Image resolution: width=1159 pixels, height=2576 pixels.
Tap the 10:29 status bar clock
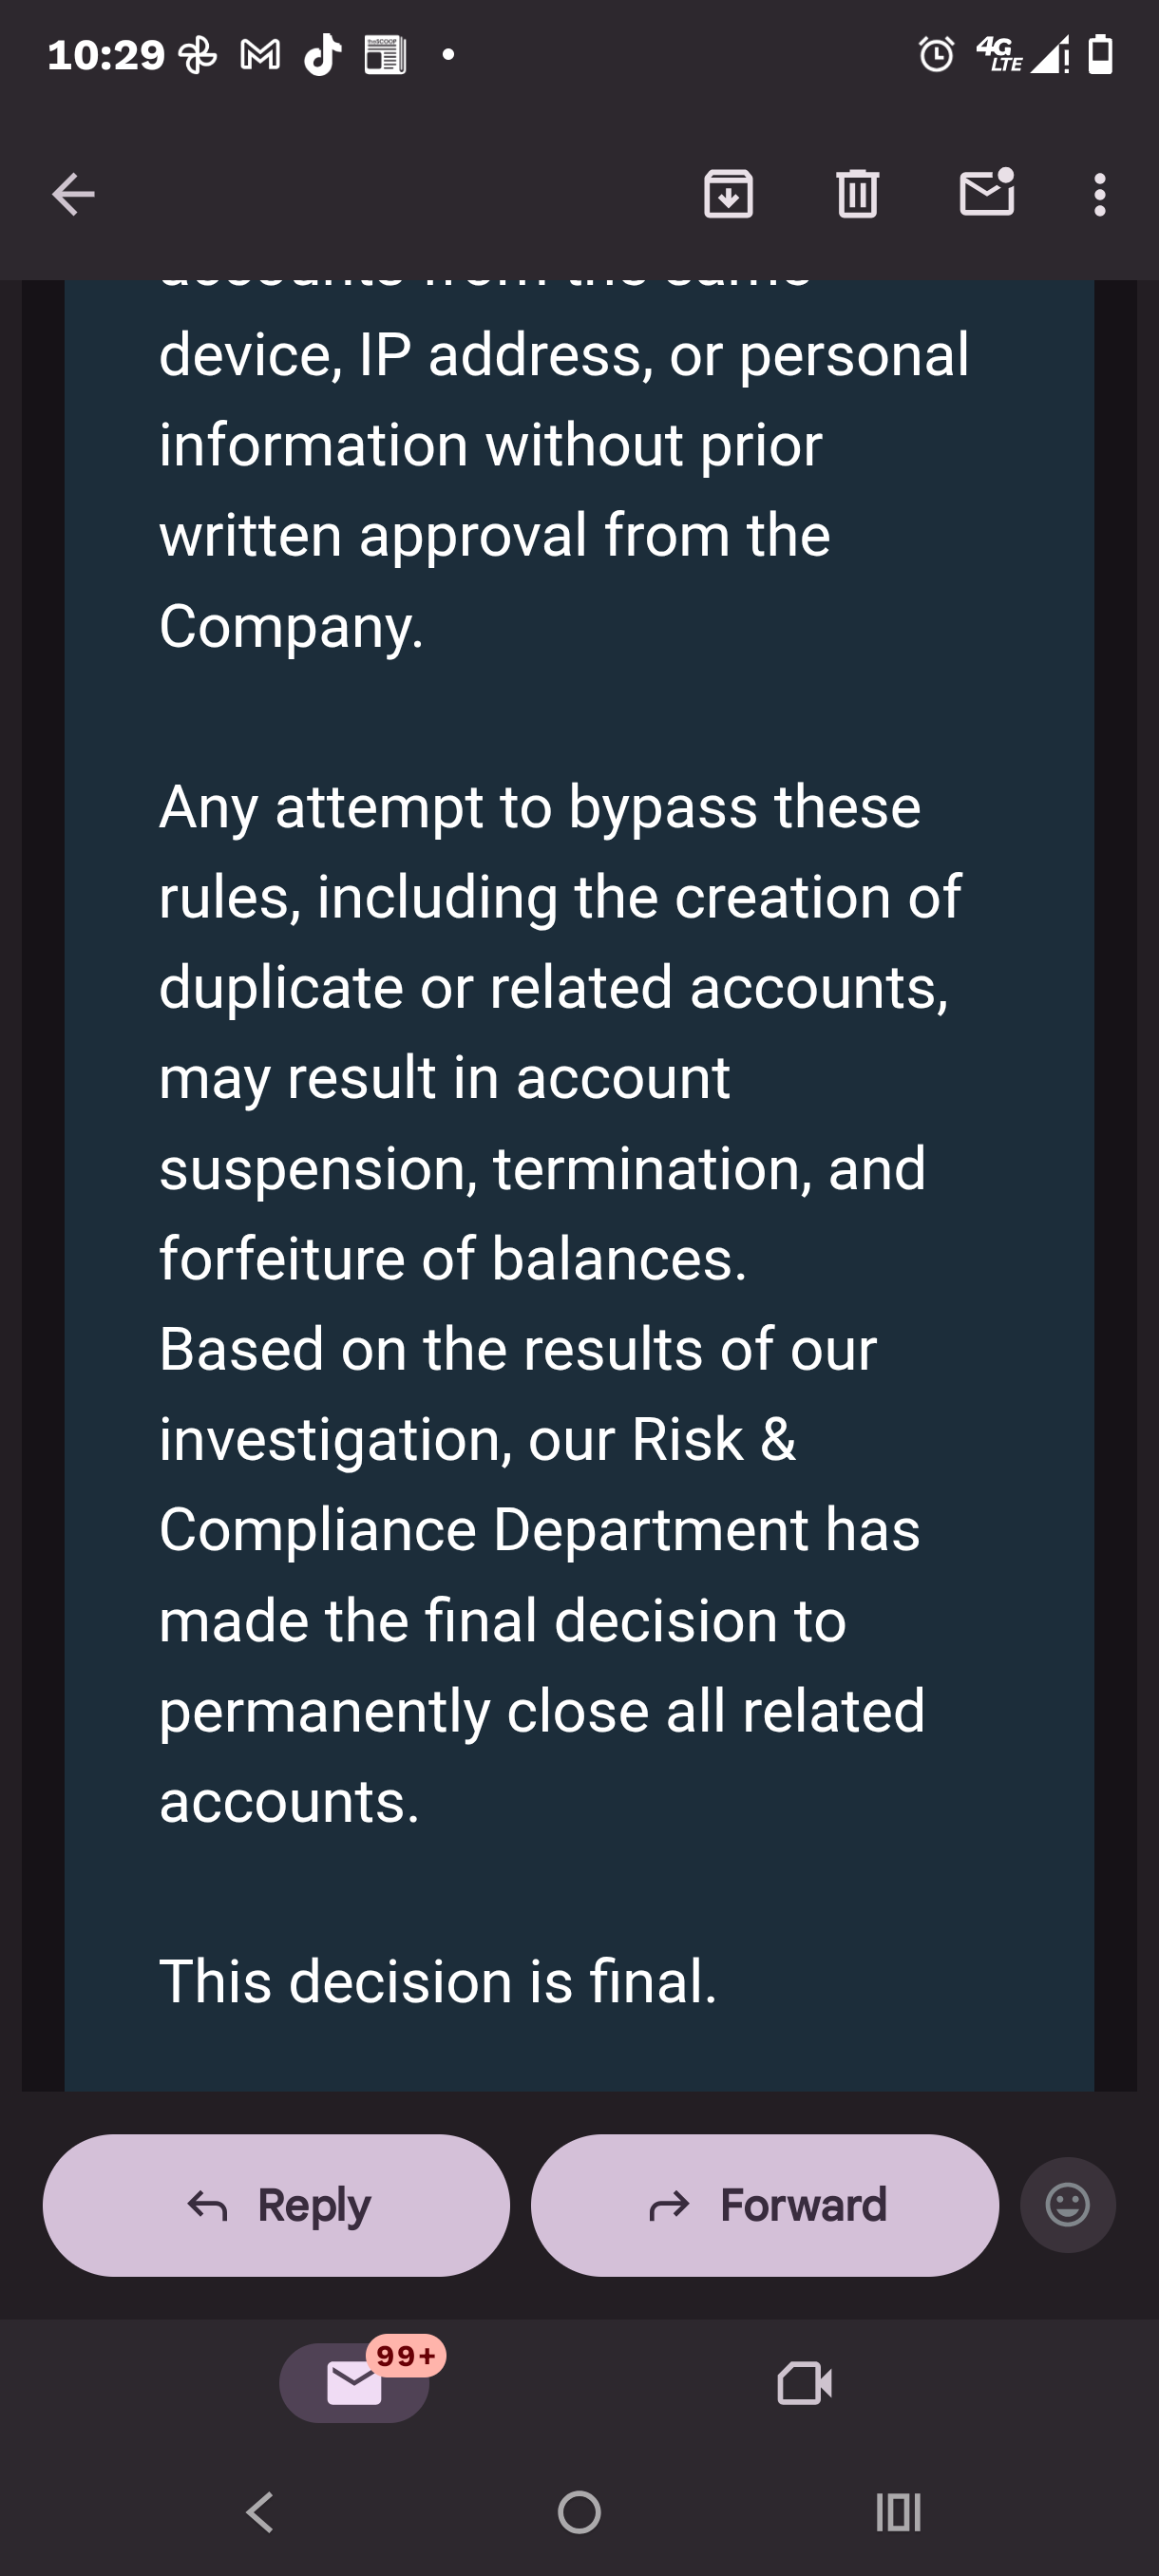[106, 55]
